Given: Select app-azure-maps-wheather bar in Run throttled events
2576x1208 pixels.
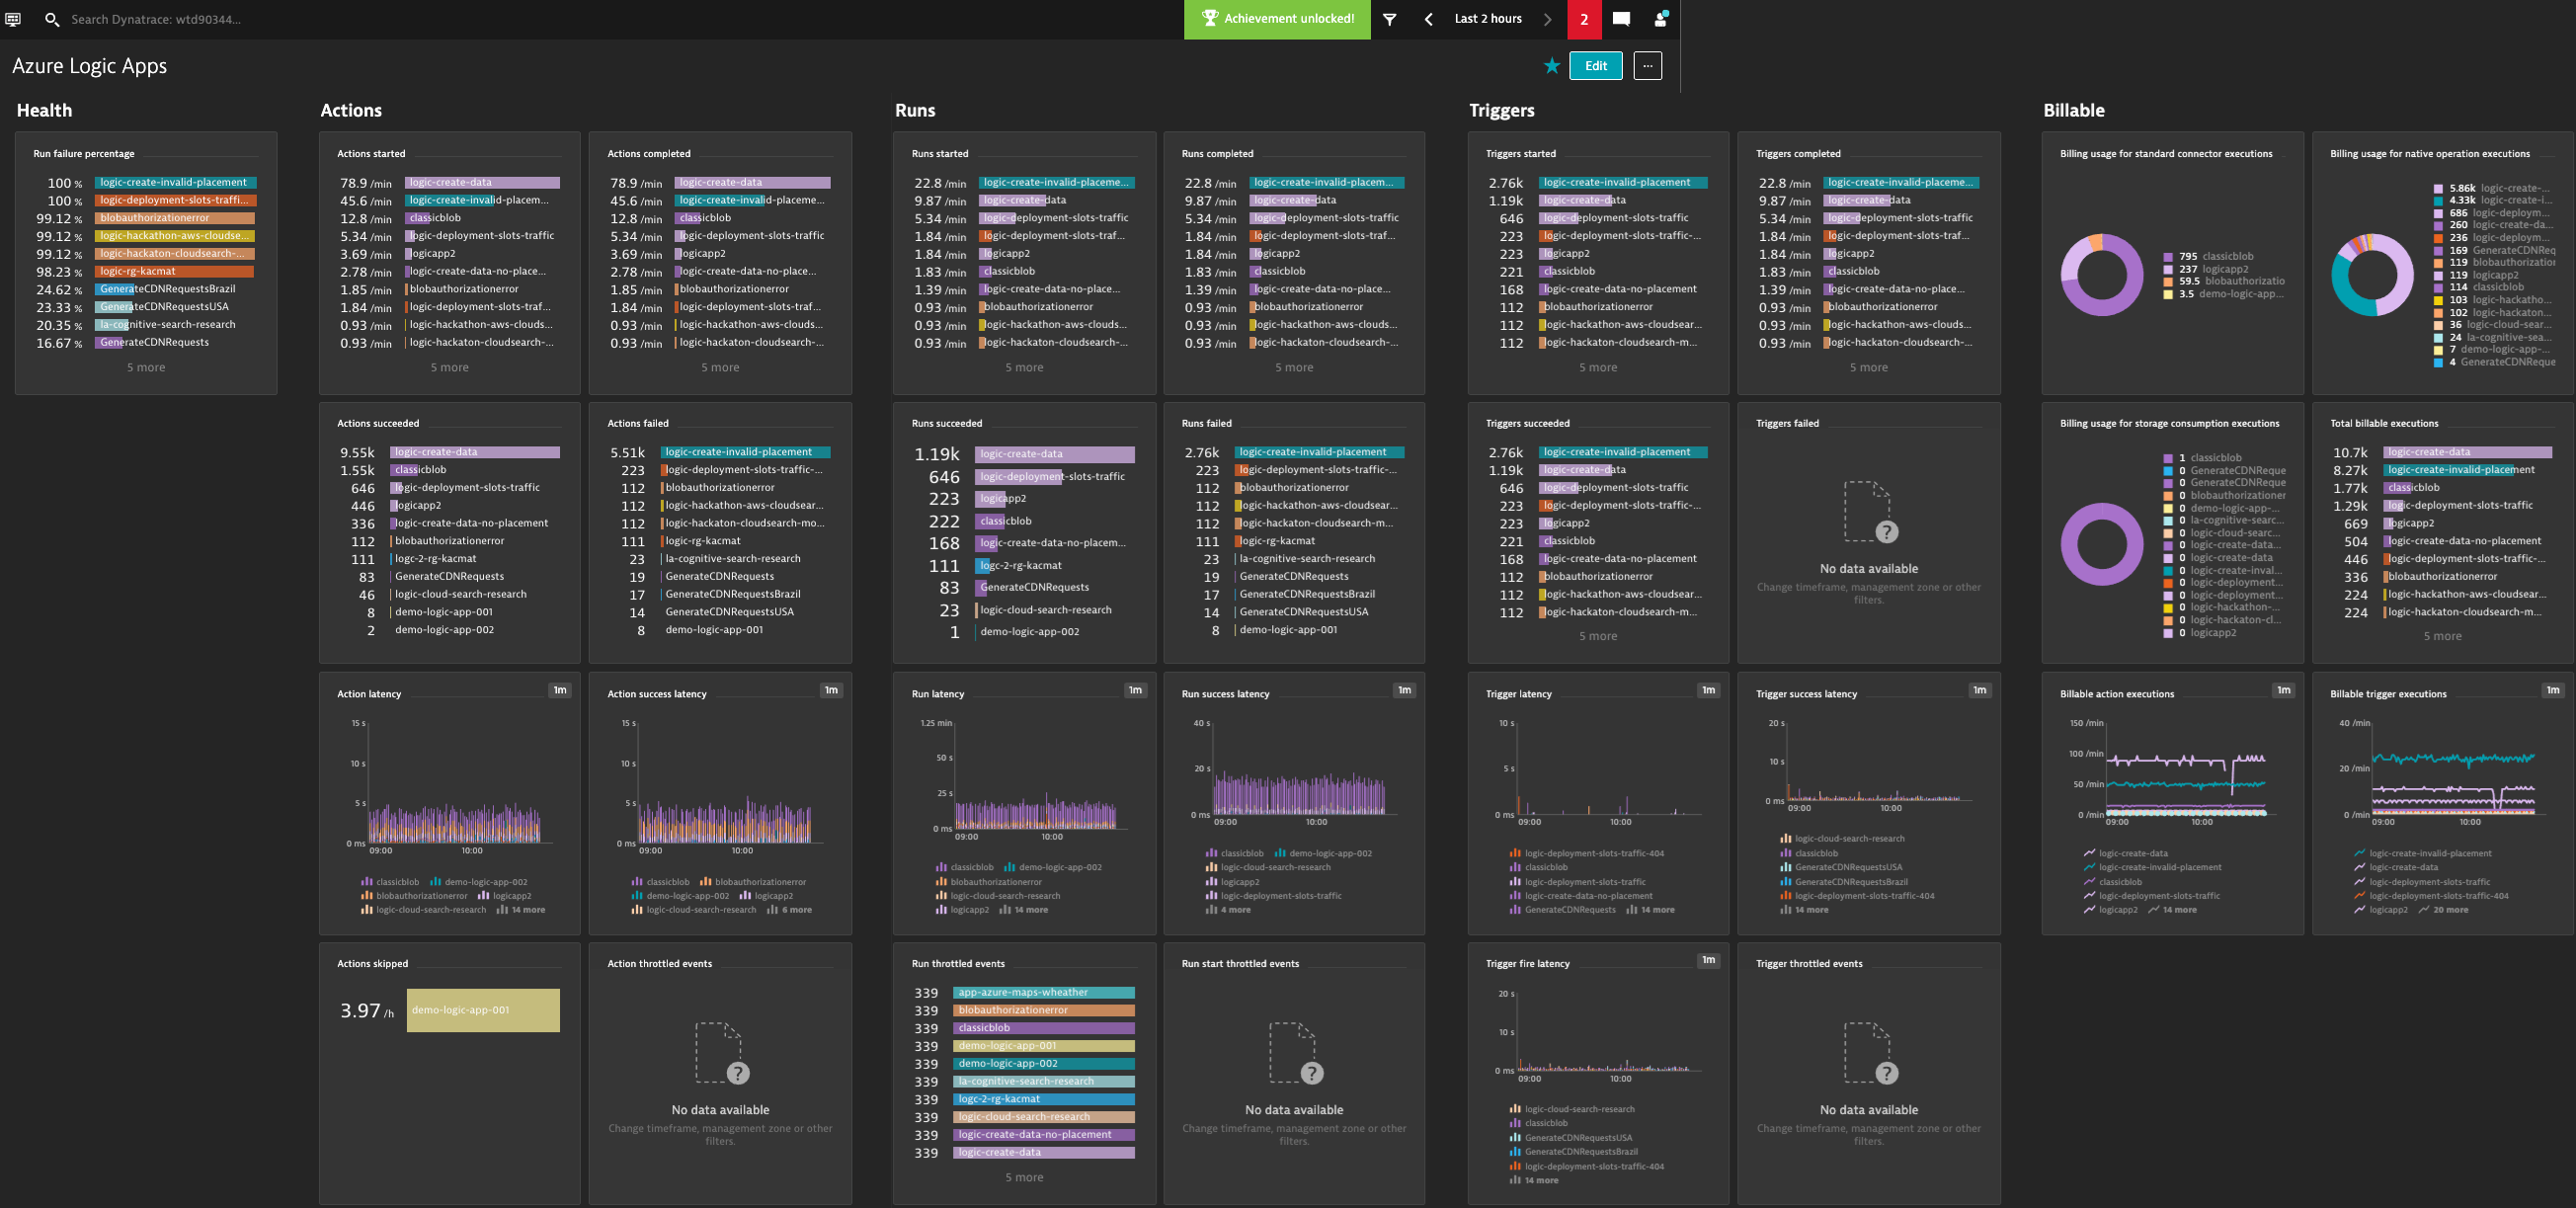Looking at the screenshot, I should [1043, 992].
